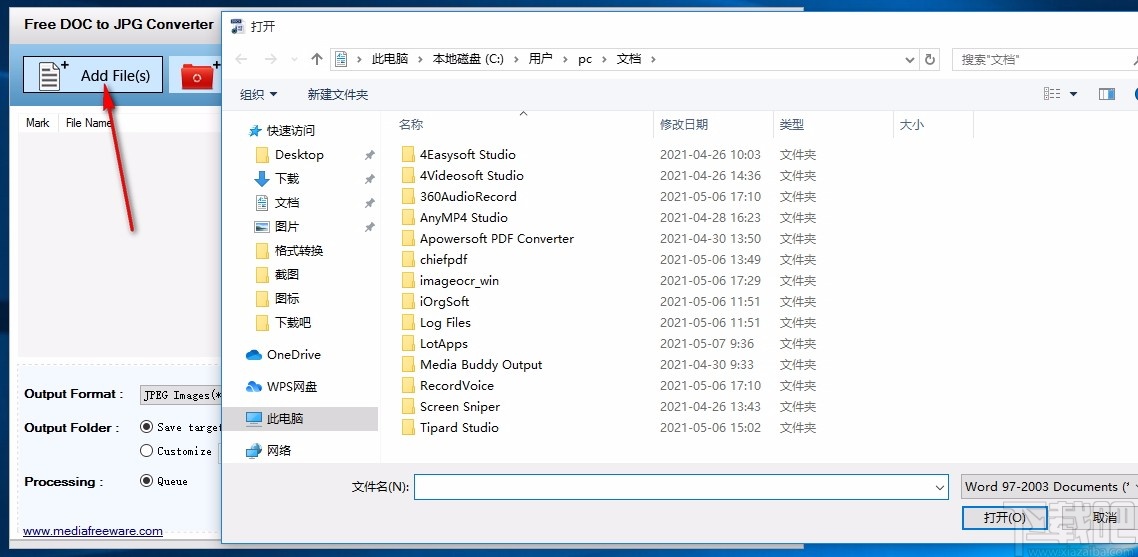This screenshot has width=1138, height=557.
Task: Select the Apowersoft PDF Converter folder
Action: pyautogui.click(x=496, y=239)
